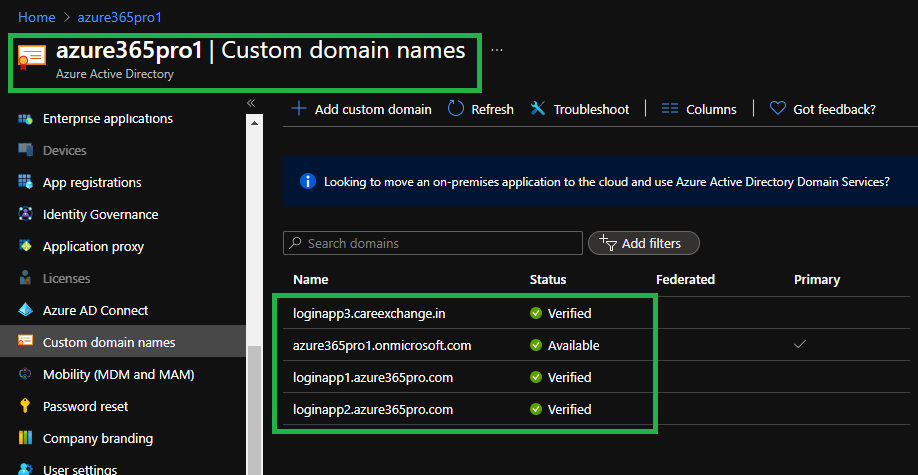Click the green check beside loginapp3.careexchange.in
918x475 pixels.
pyautogui.click(x=536, y=313)
